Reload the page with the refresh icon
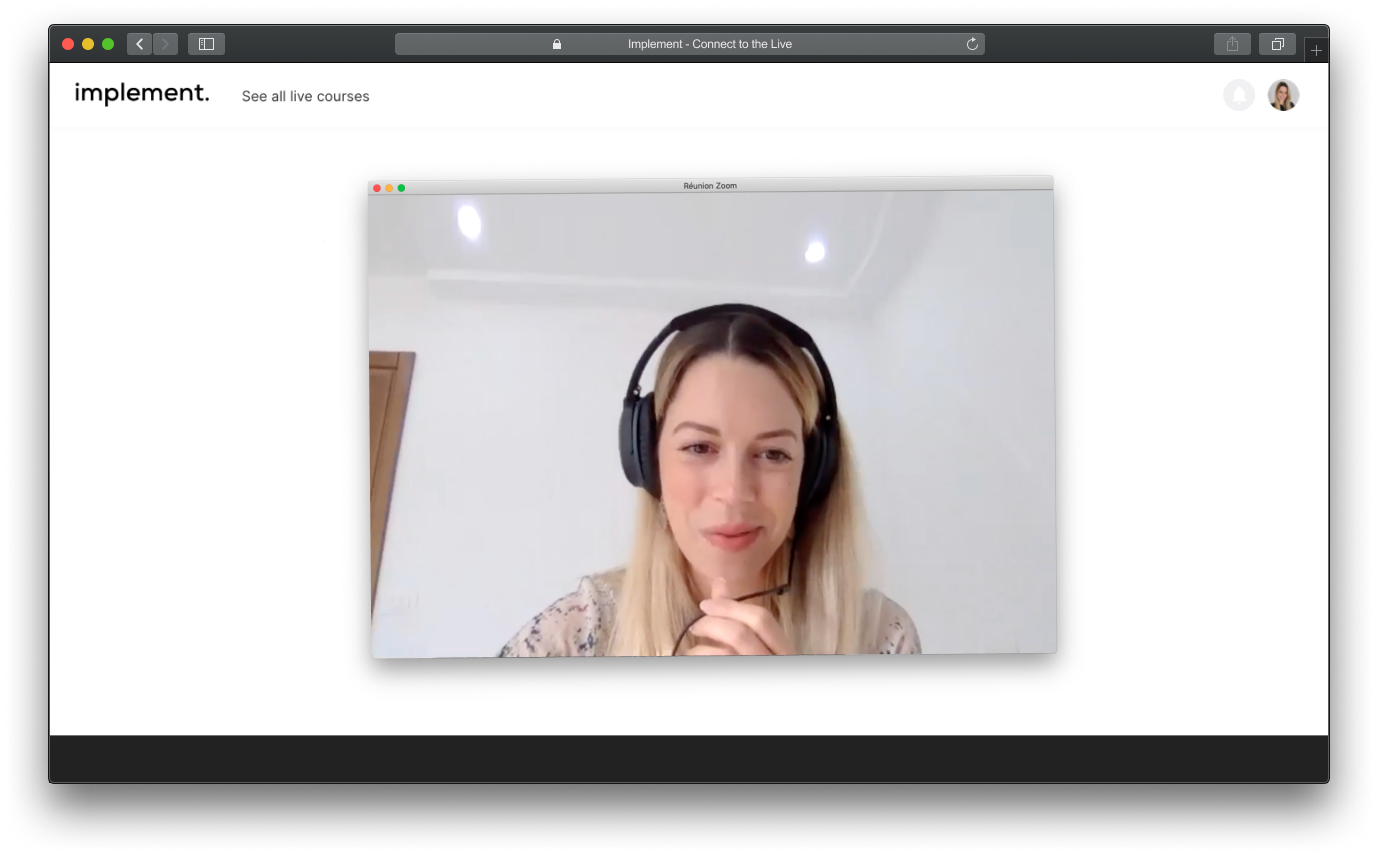This screenshot has width=1378, height=856. click(971, 44)
